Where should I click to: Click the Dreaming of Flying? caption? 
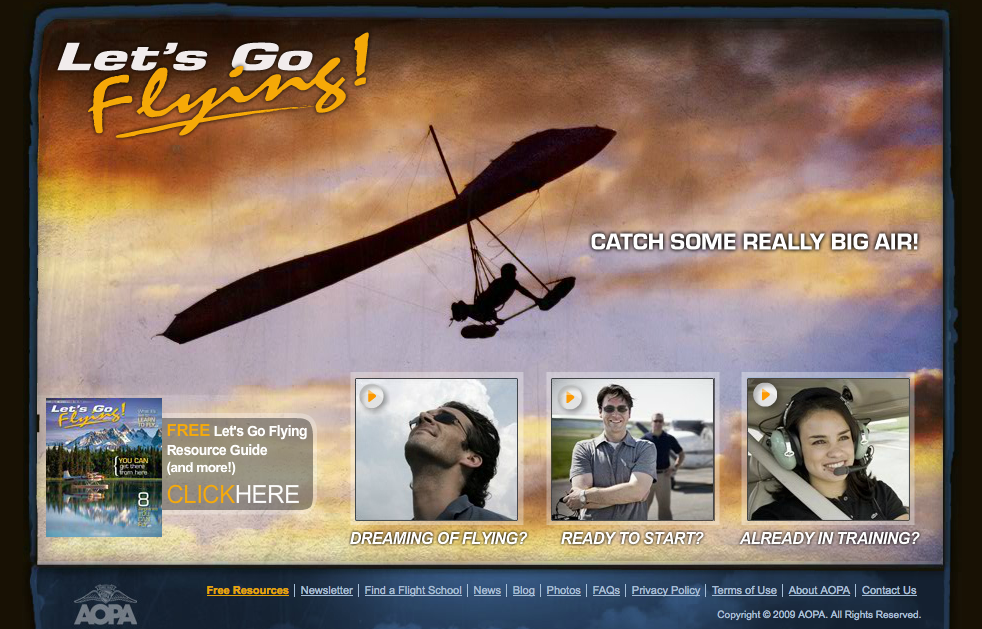pyautogui.click(x=438, y=538)
